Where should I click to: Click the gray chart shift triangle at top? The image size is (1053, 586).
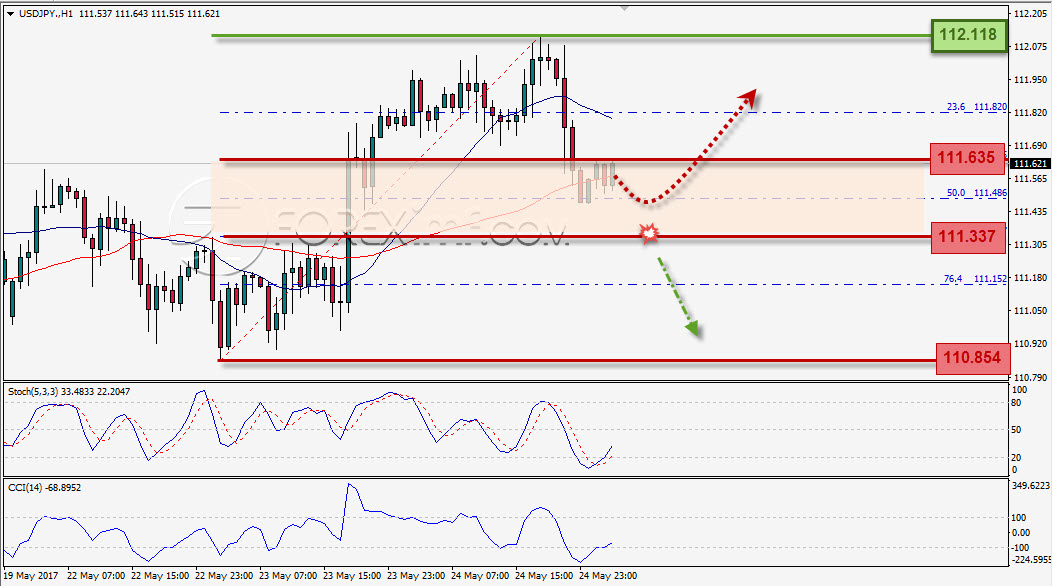[625, 8]
